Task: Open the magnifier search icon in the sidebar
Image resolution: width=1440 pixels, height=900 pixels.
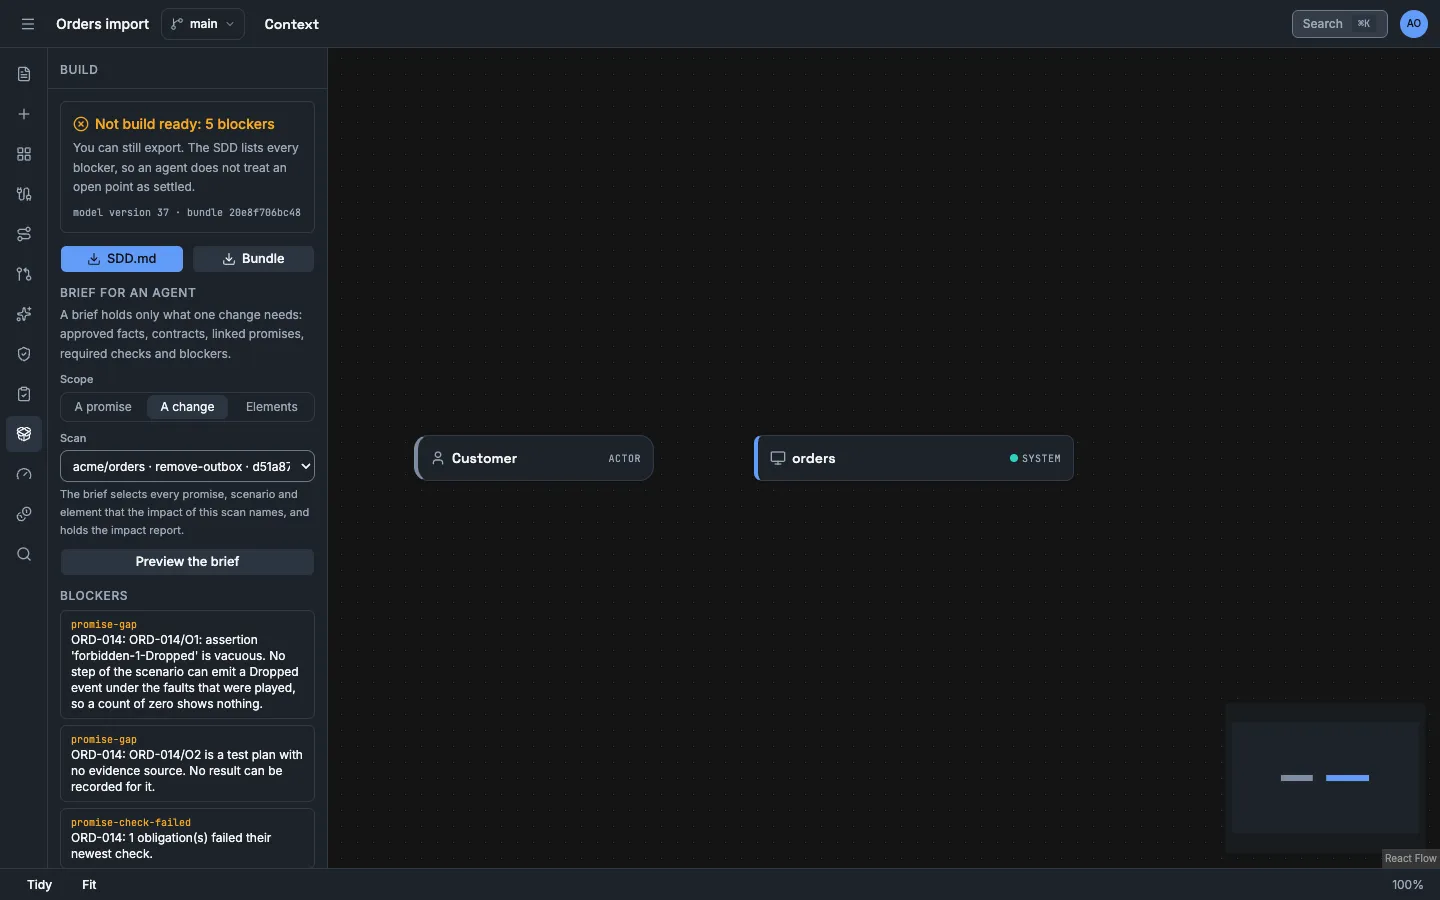Action: coord(24,554)
